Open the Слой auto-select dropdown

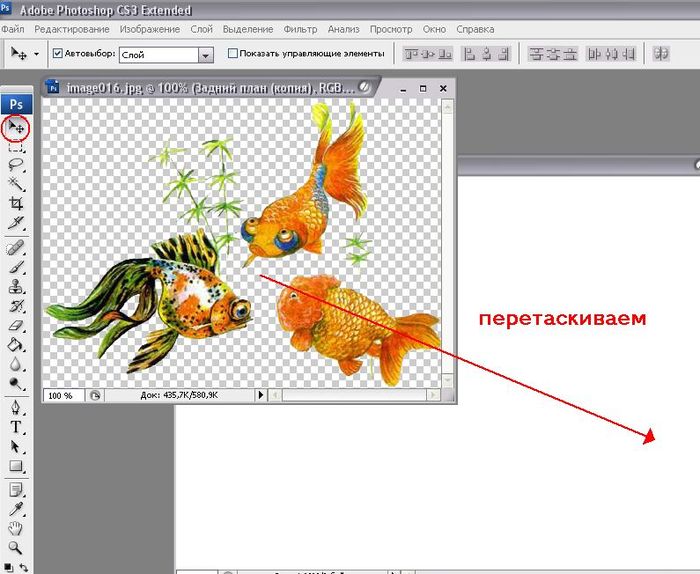205,55
